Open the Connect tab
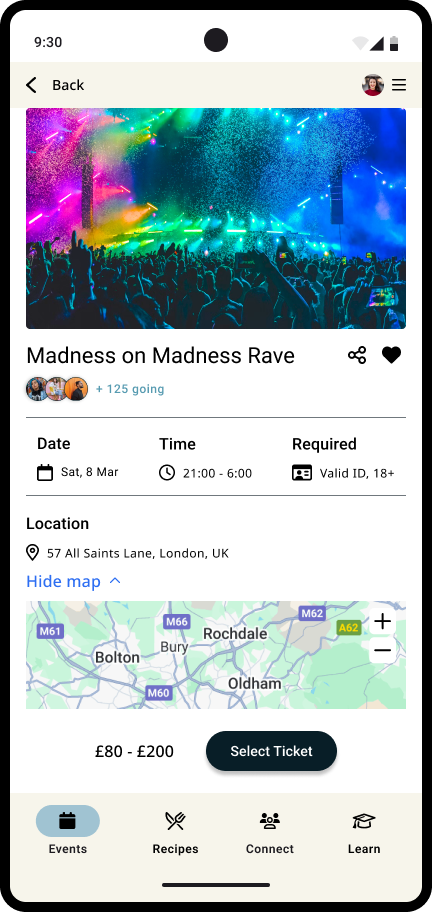This screenshot has width=432, height=912. pyautogui.click(x=269, y=830)
